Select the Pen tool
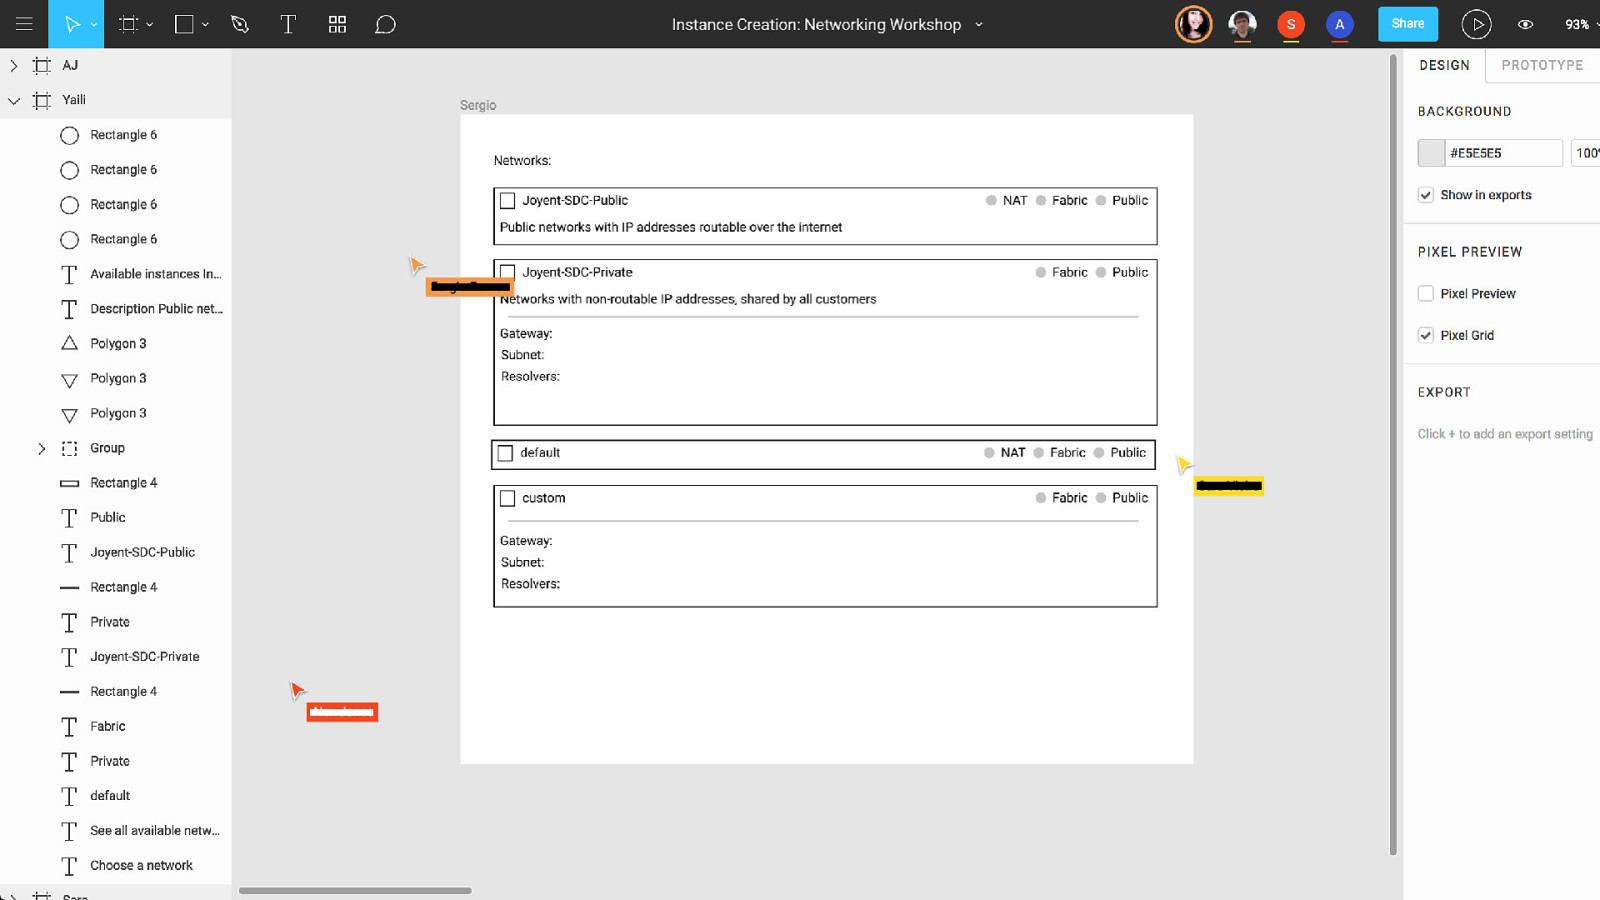The image size is (1600, 900). [240, 24]
